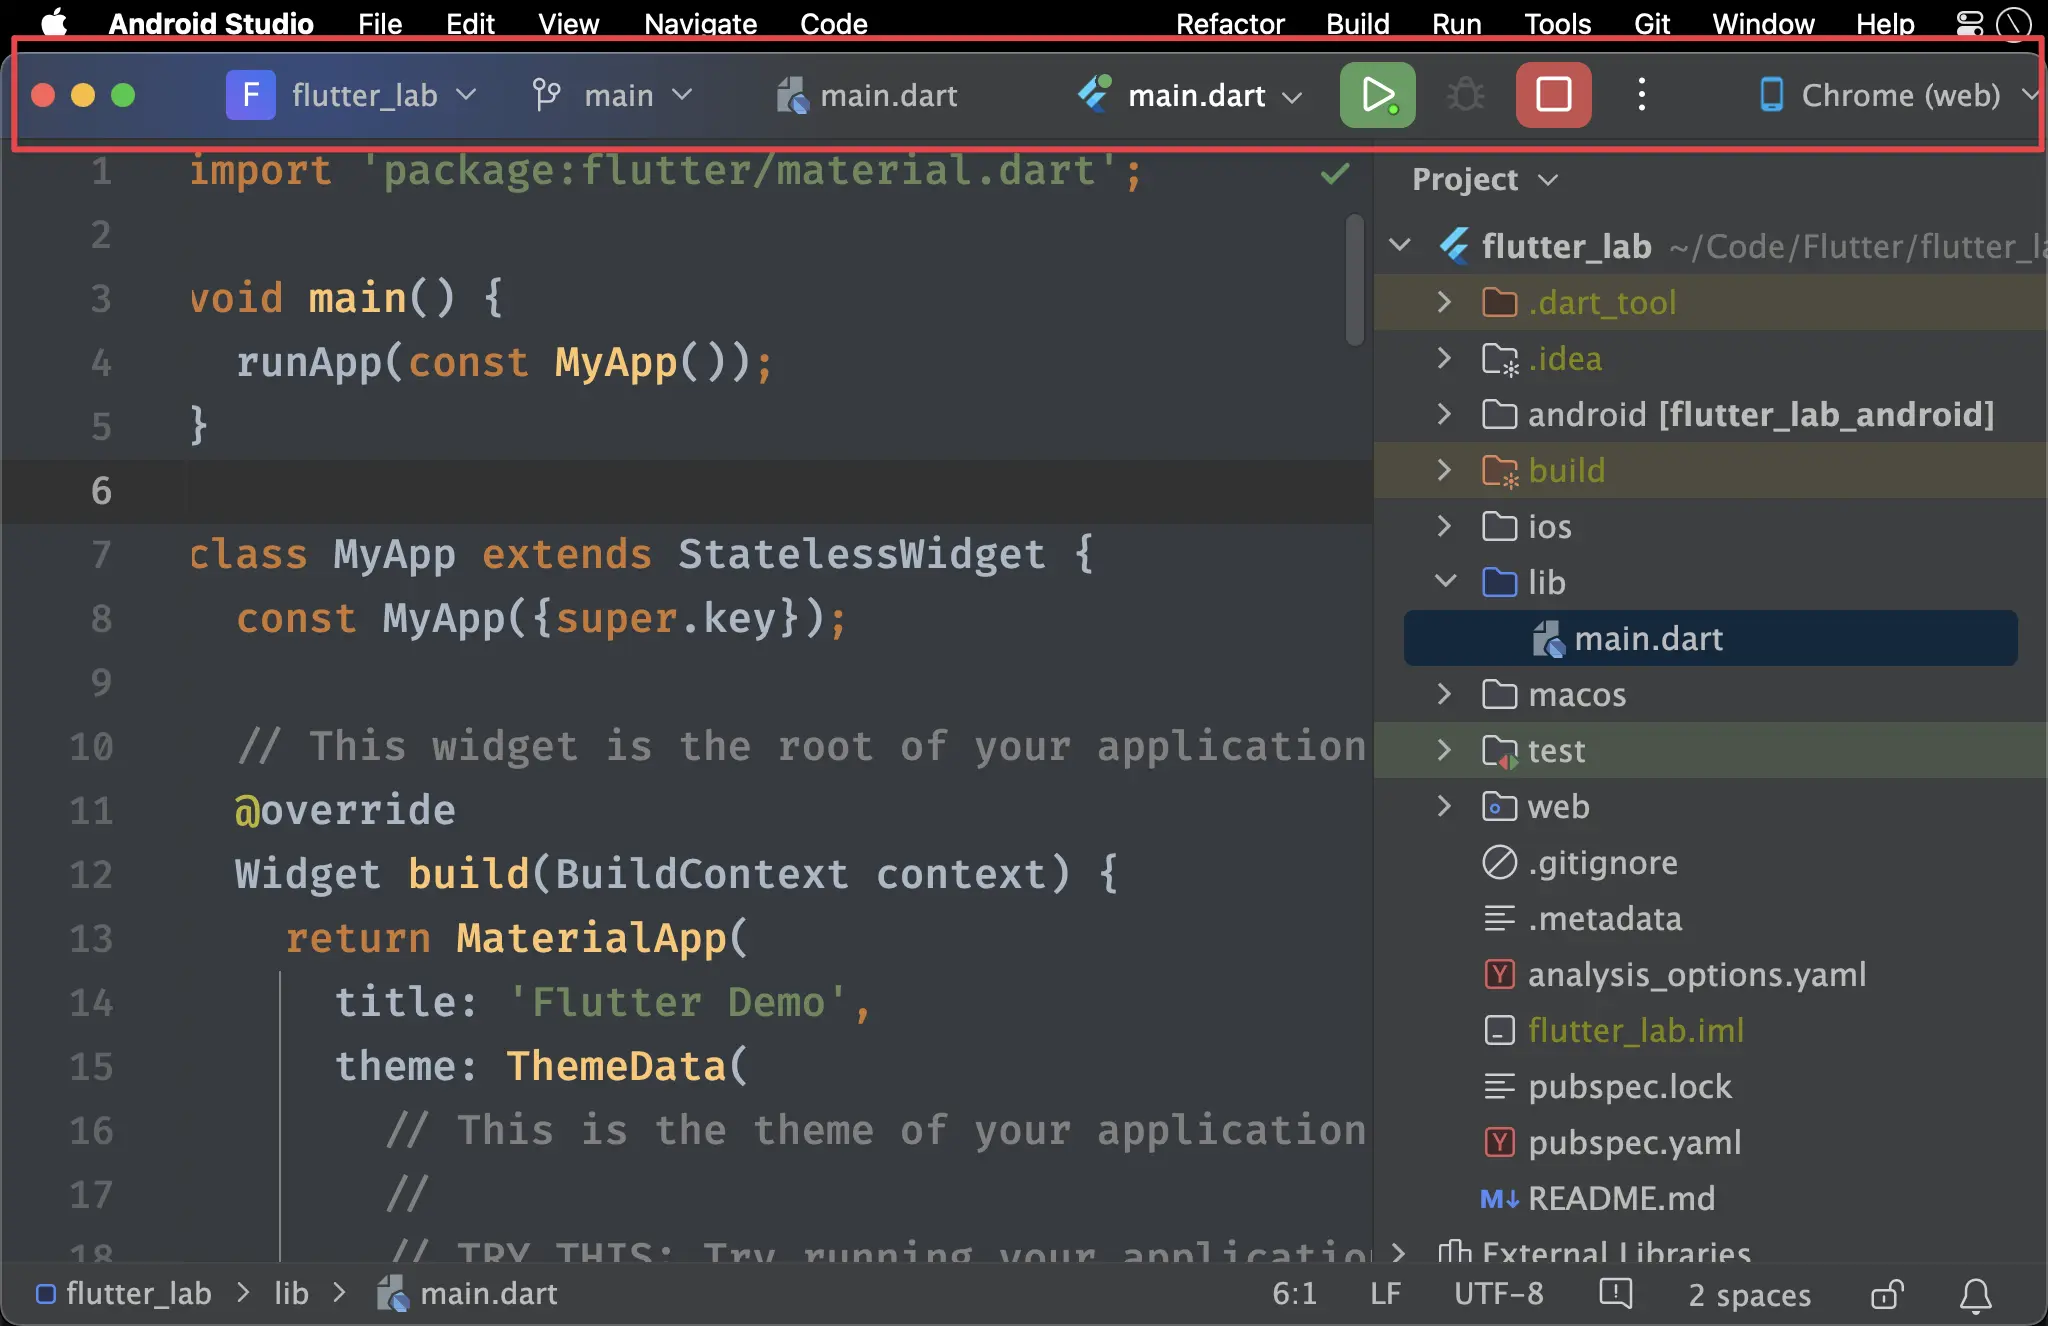
Task: Expand the .idea folder
Action: pyautogui.click(x=1444, y=357)
